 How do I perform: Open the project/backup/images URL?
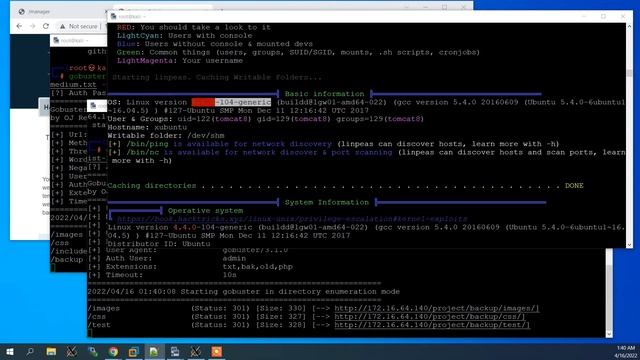[437, 308]
